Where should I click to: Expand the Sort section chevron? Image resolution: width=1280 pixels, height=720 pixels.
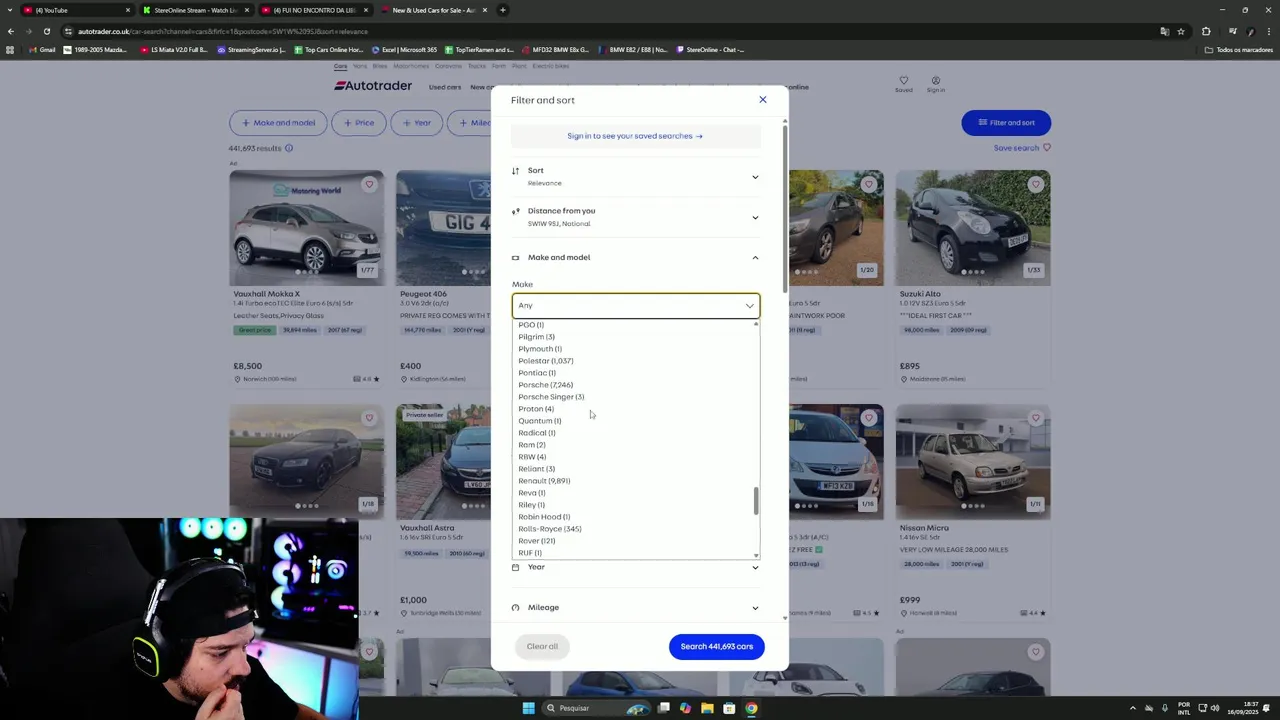point(755,177)
